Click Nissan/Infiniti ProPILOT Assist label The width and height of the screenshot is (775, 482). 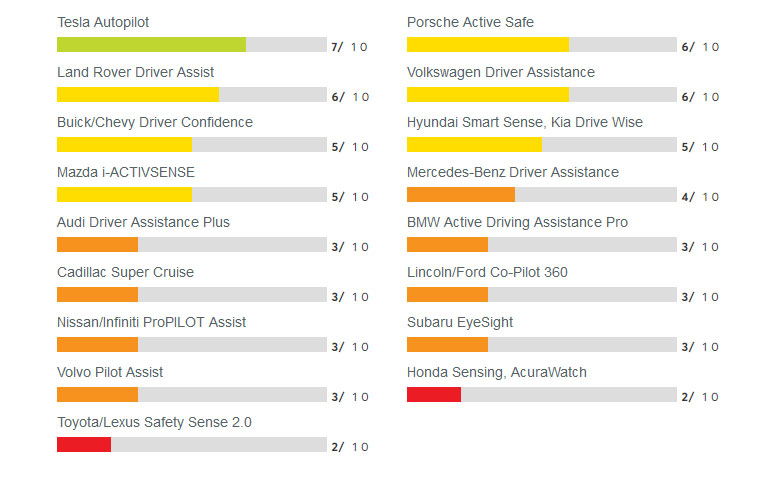click(151, 322)
